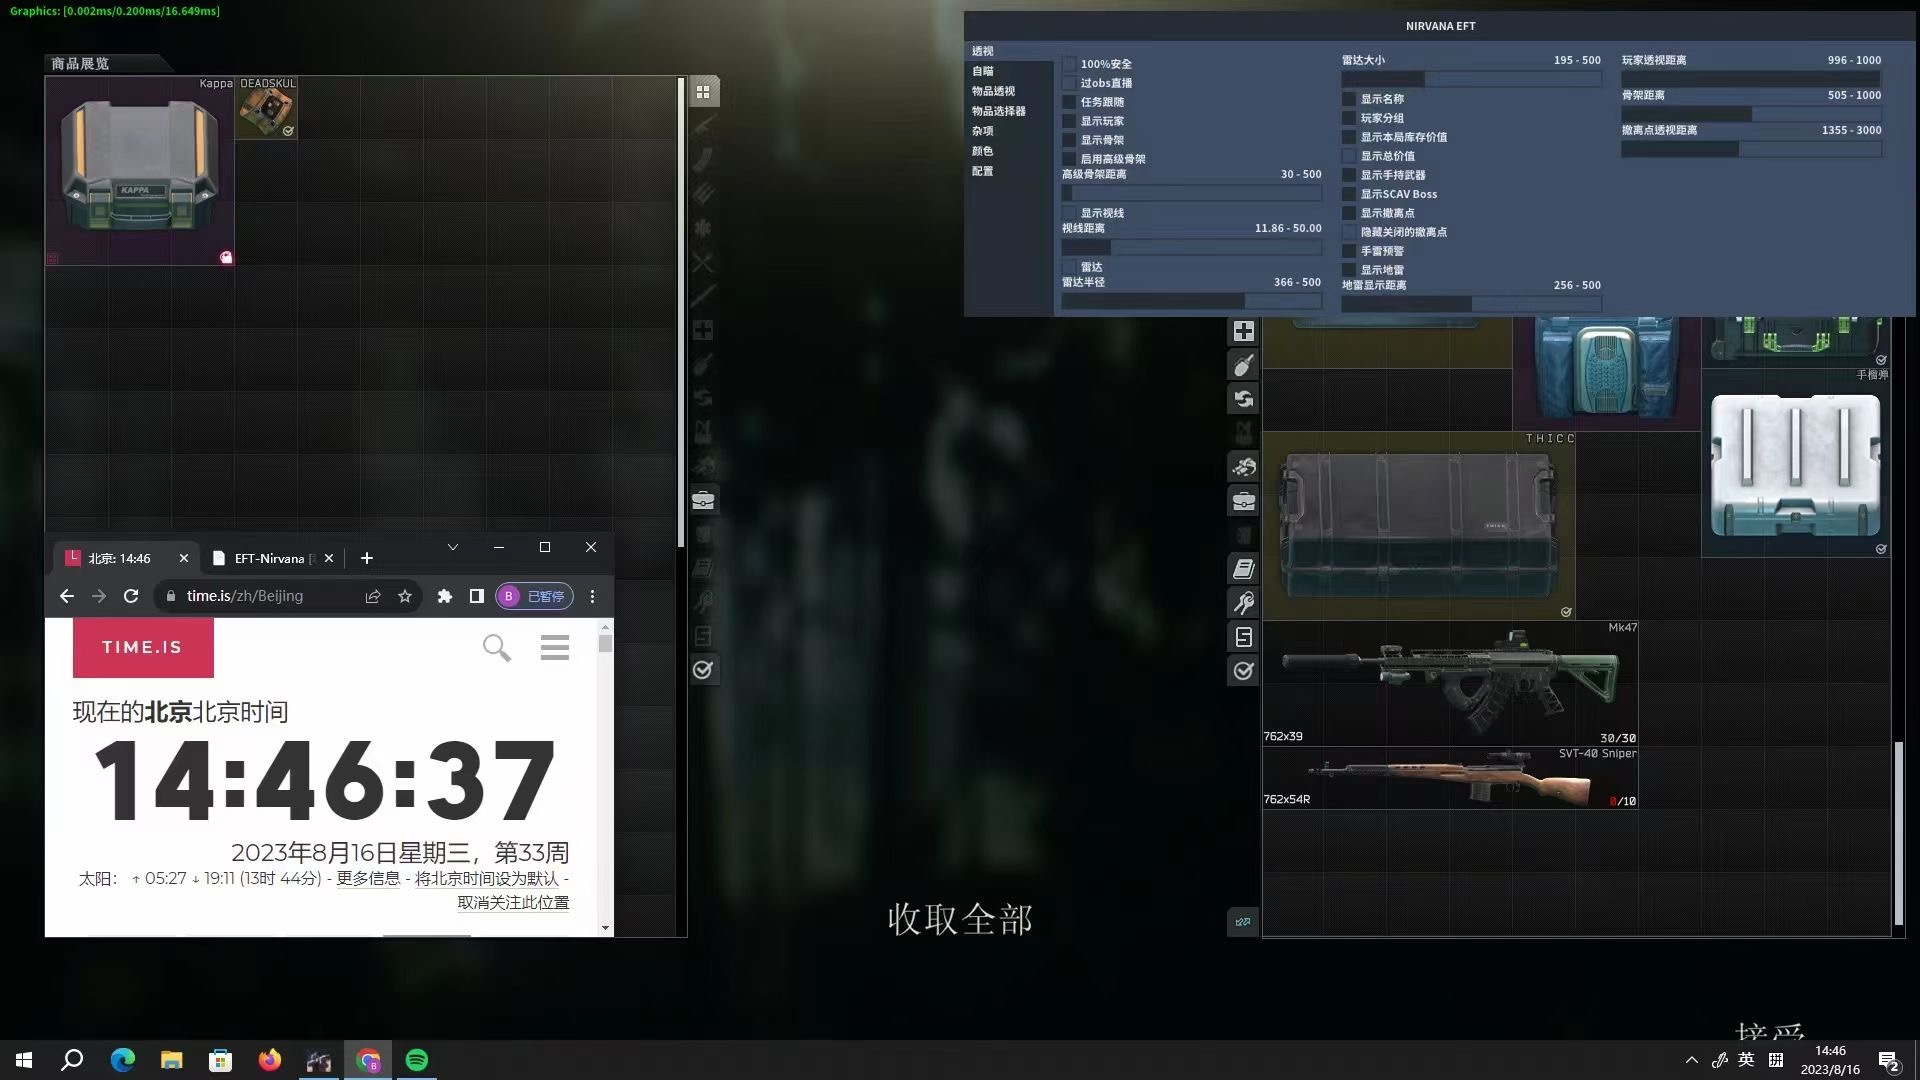Open the TIME.IS hamburger menu
Viewport: 1920px width, 1080px height.
tap(554, 648)
